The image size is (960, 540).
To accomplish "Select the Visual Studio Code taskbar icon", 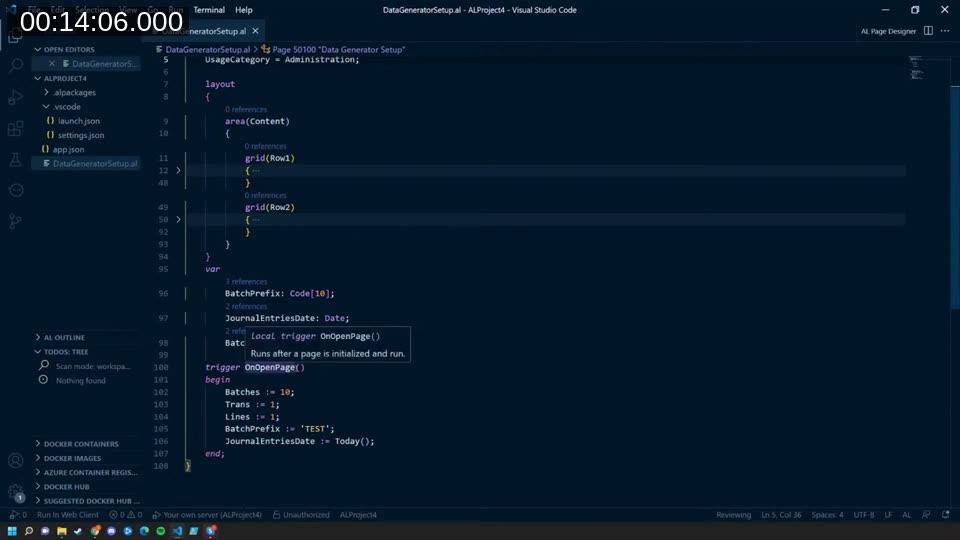I will click(x=177, y=531).
